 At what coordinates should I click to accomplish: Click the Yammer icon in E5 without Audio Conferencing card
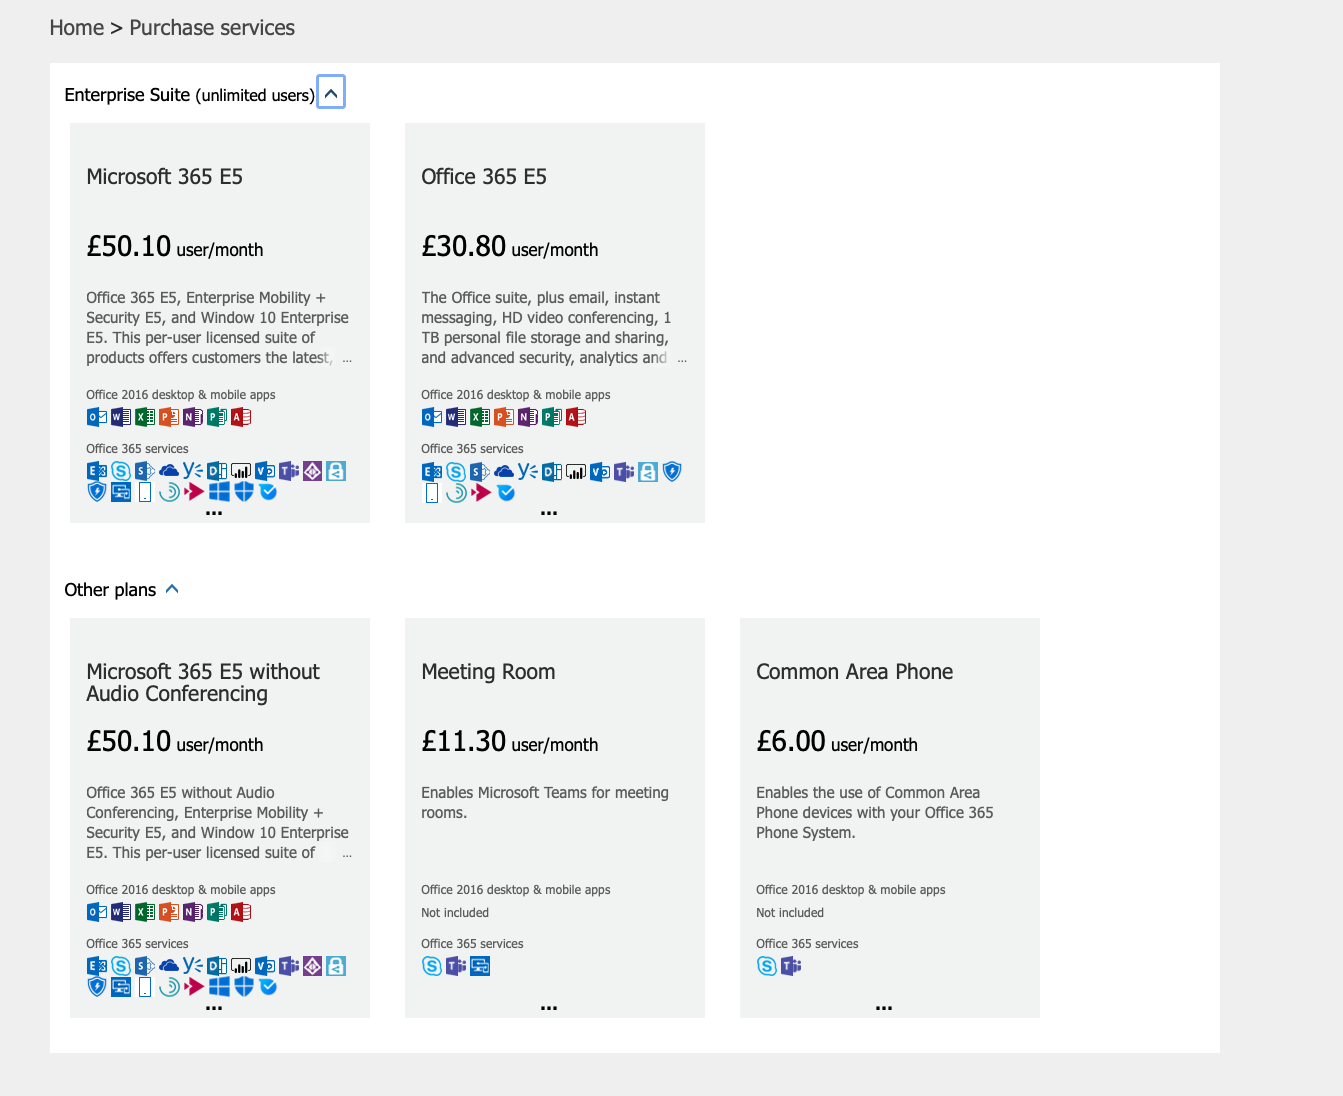coord(193,966)
